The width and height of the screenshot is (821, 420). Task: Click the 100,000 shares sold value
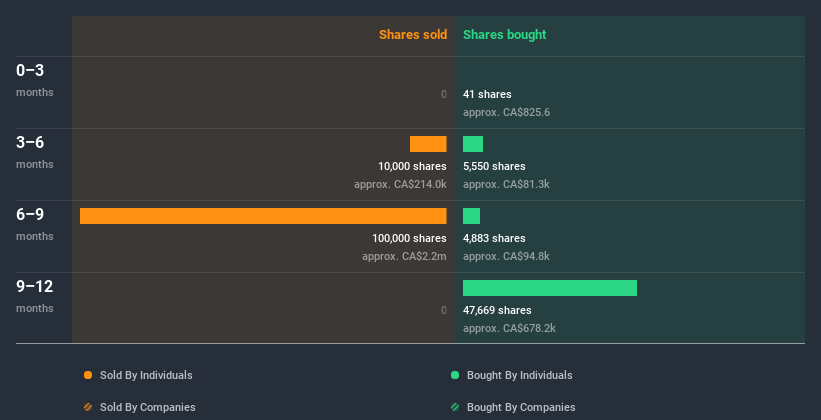coord(409,238)
